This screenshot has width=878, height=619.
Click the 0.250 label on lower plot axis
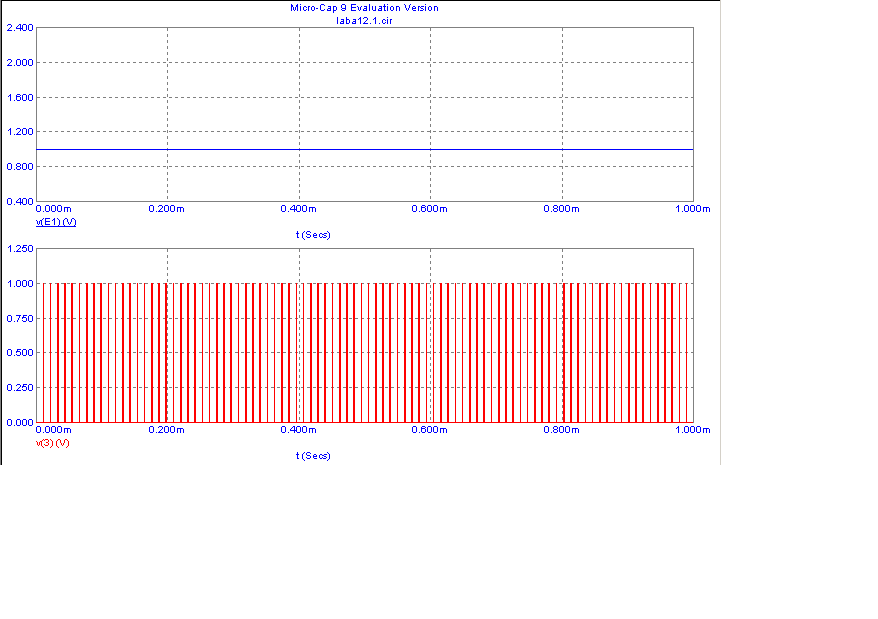[20, 387]
